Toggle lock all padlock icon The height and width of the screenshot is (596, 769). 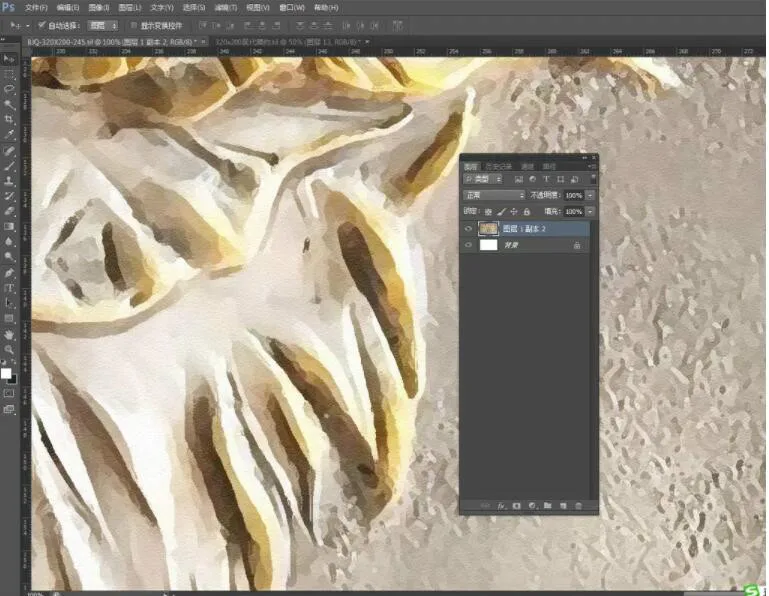[x=527, y=212]
